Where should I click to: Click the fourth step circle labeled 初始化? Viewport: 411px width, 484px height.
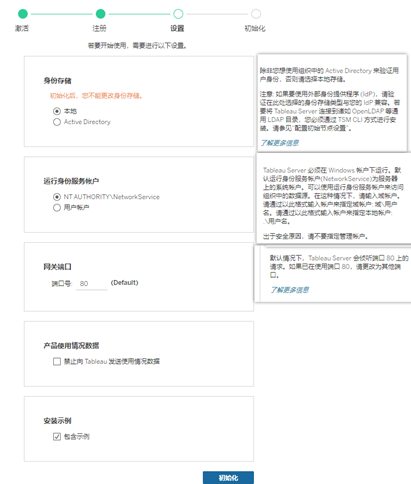pyautogui.click(x=256, y=14)
